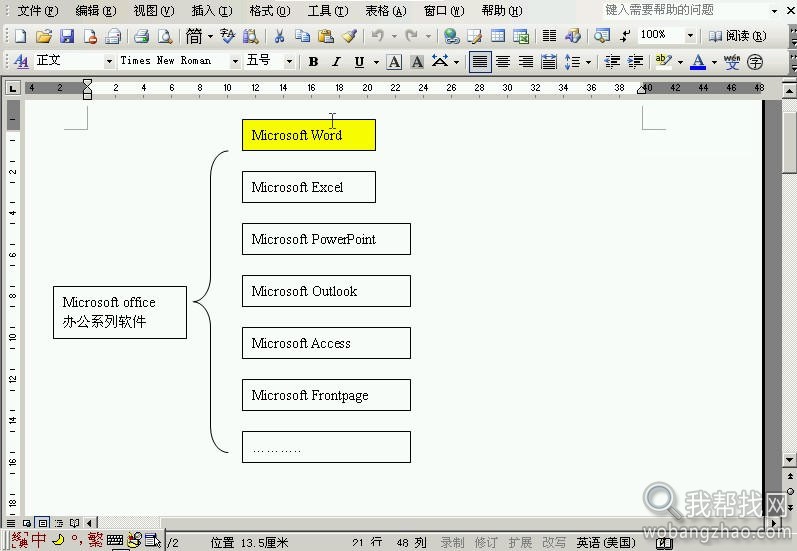Toggle bold formatting

[x=314, y=62]
